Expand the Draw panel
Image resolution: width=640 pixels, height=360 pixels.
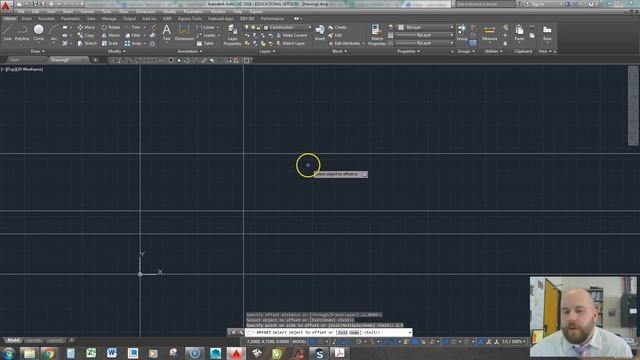[x=38, y=51]
